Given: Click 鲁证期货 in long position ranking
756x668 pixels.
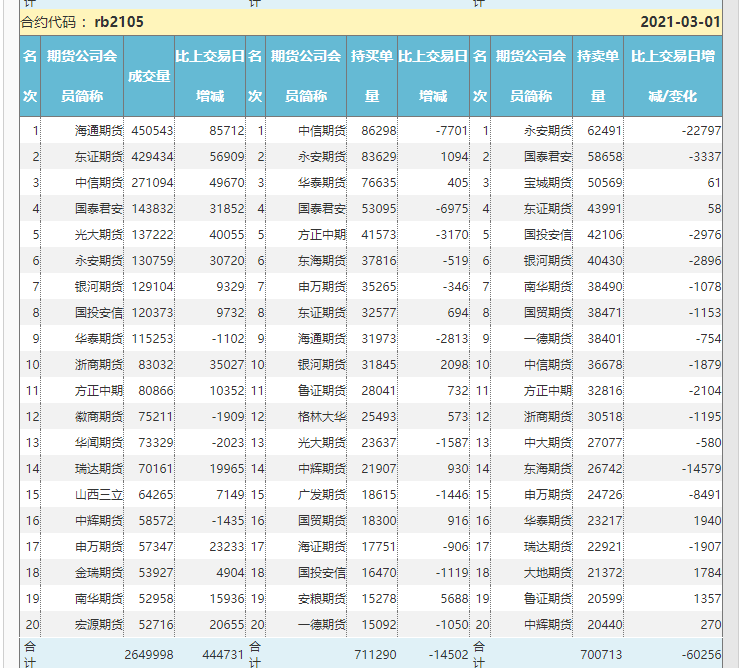Looking at the screenshot, I should 322,391.
